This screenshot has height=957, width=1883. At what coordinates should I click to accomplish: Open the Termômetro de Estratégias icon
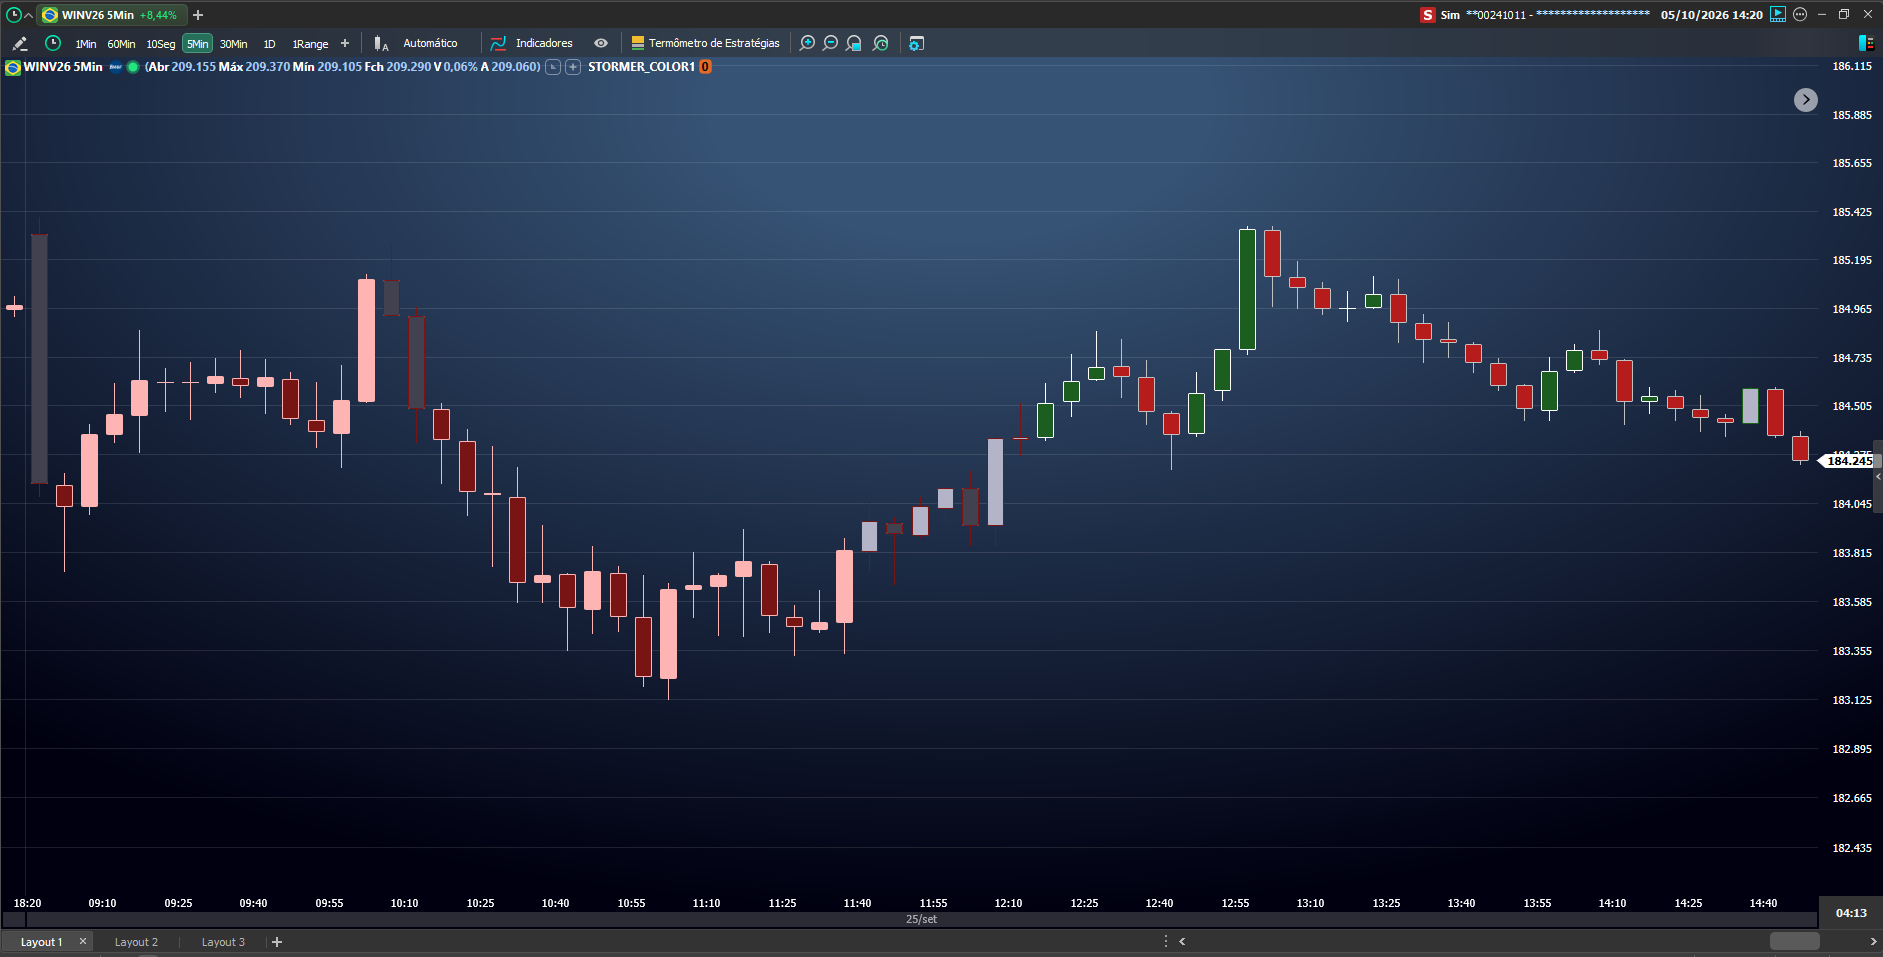click(x=637, y=43)
